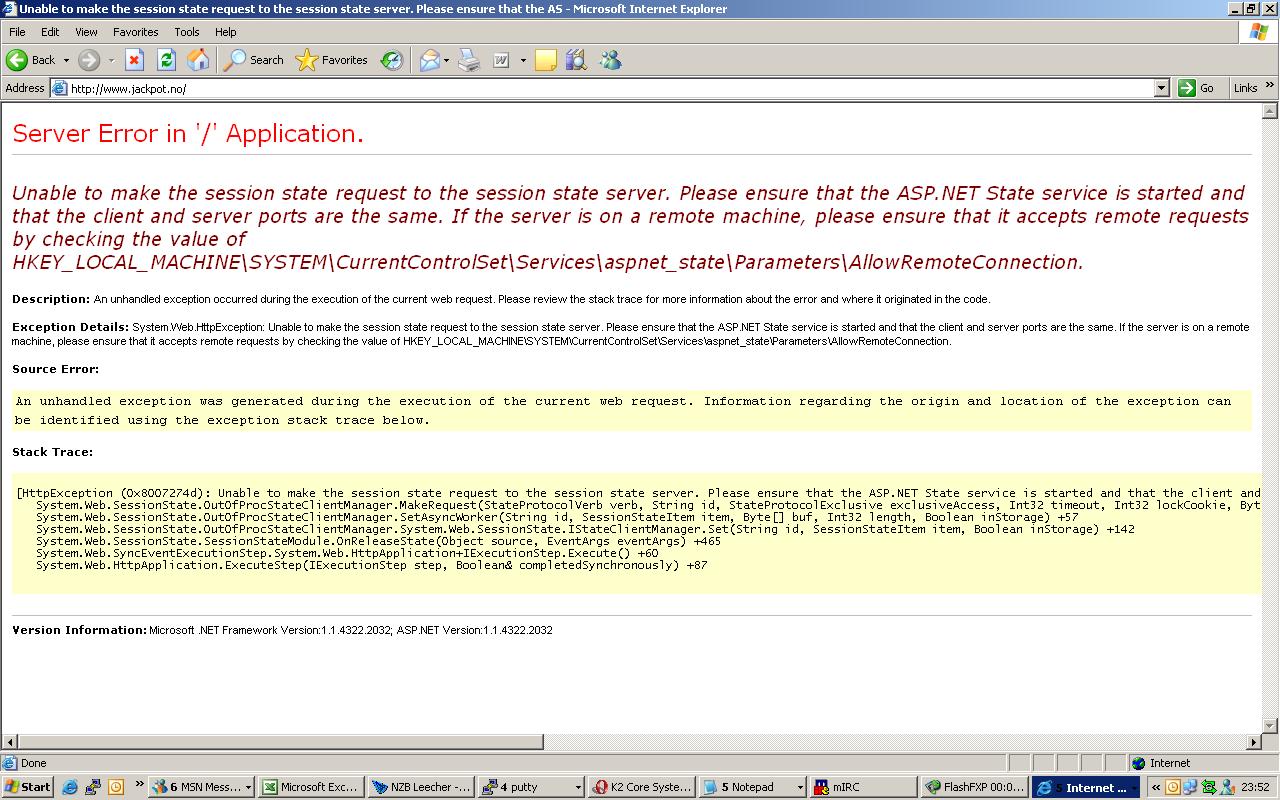Image resolution: width=1280 pixels, height=800 pixels.
Task: Click the horizontal scrollbar left arrow
Action: [9, 742]
